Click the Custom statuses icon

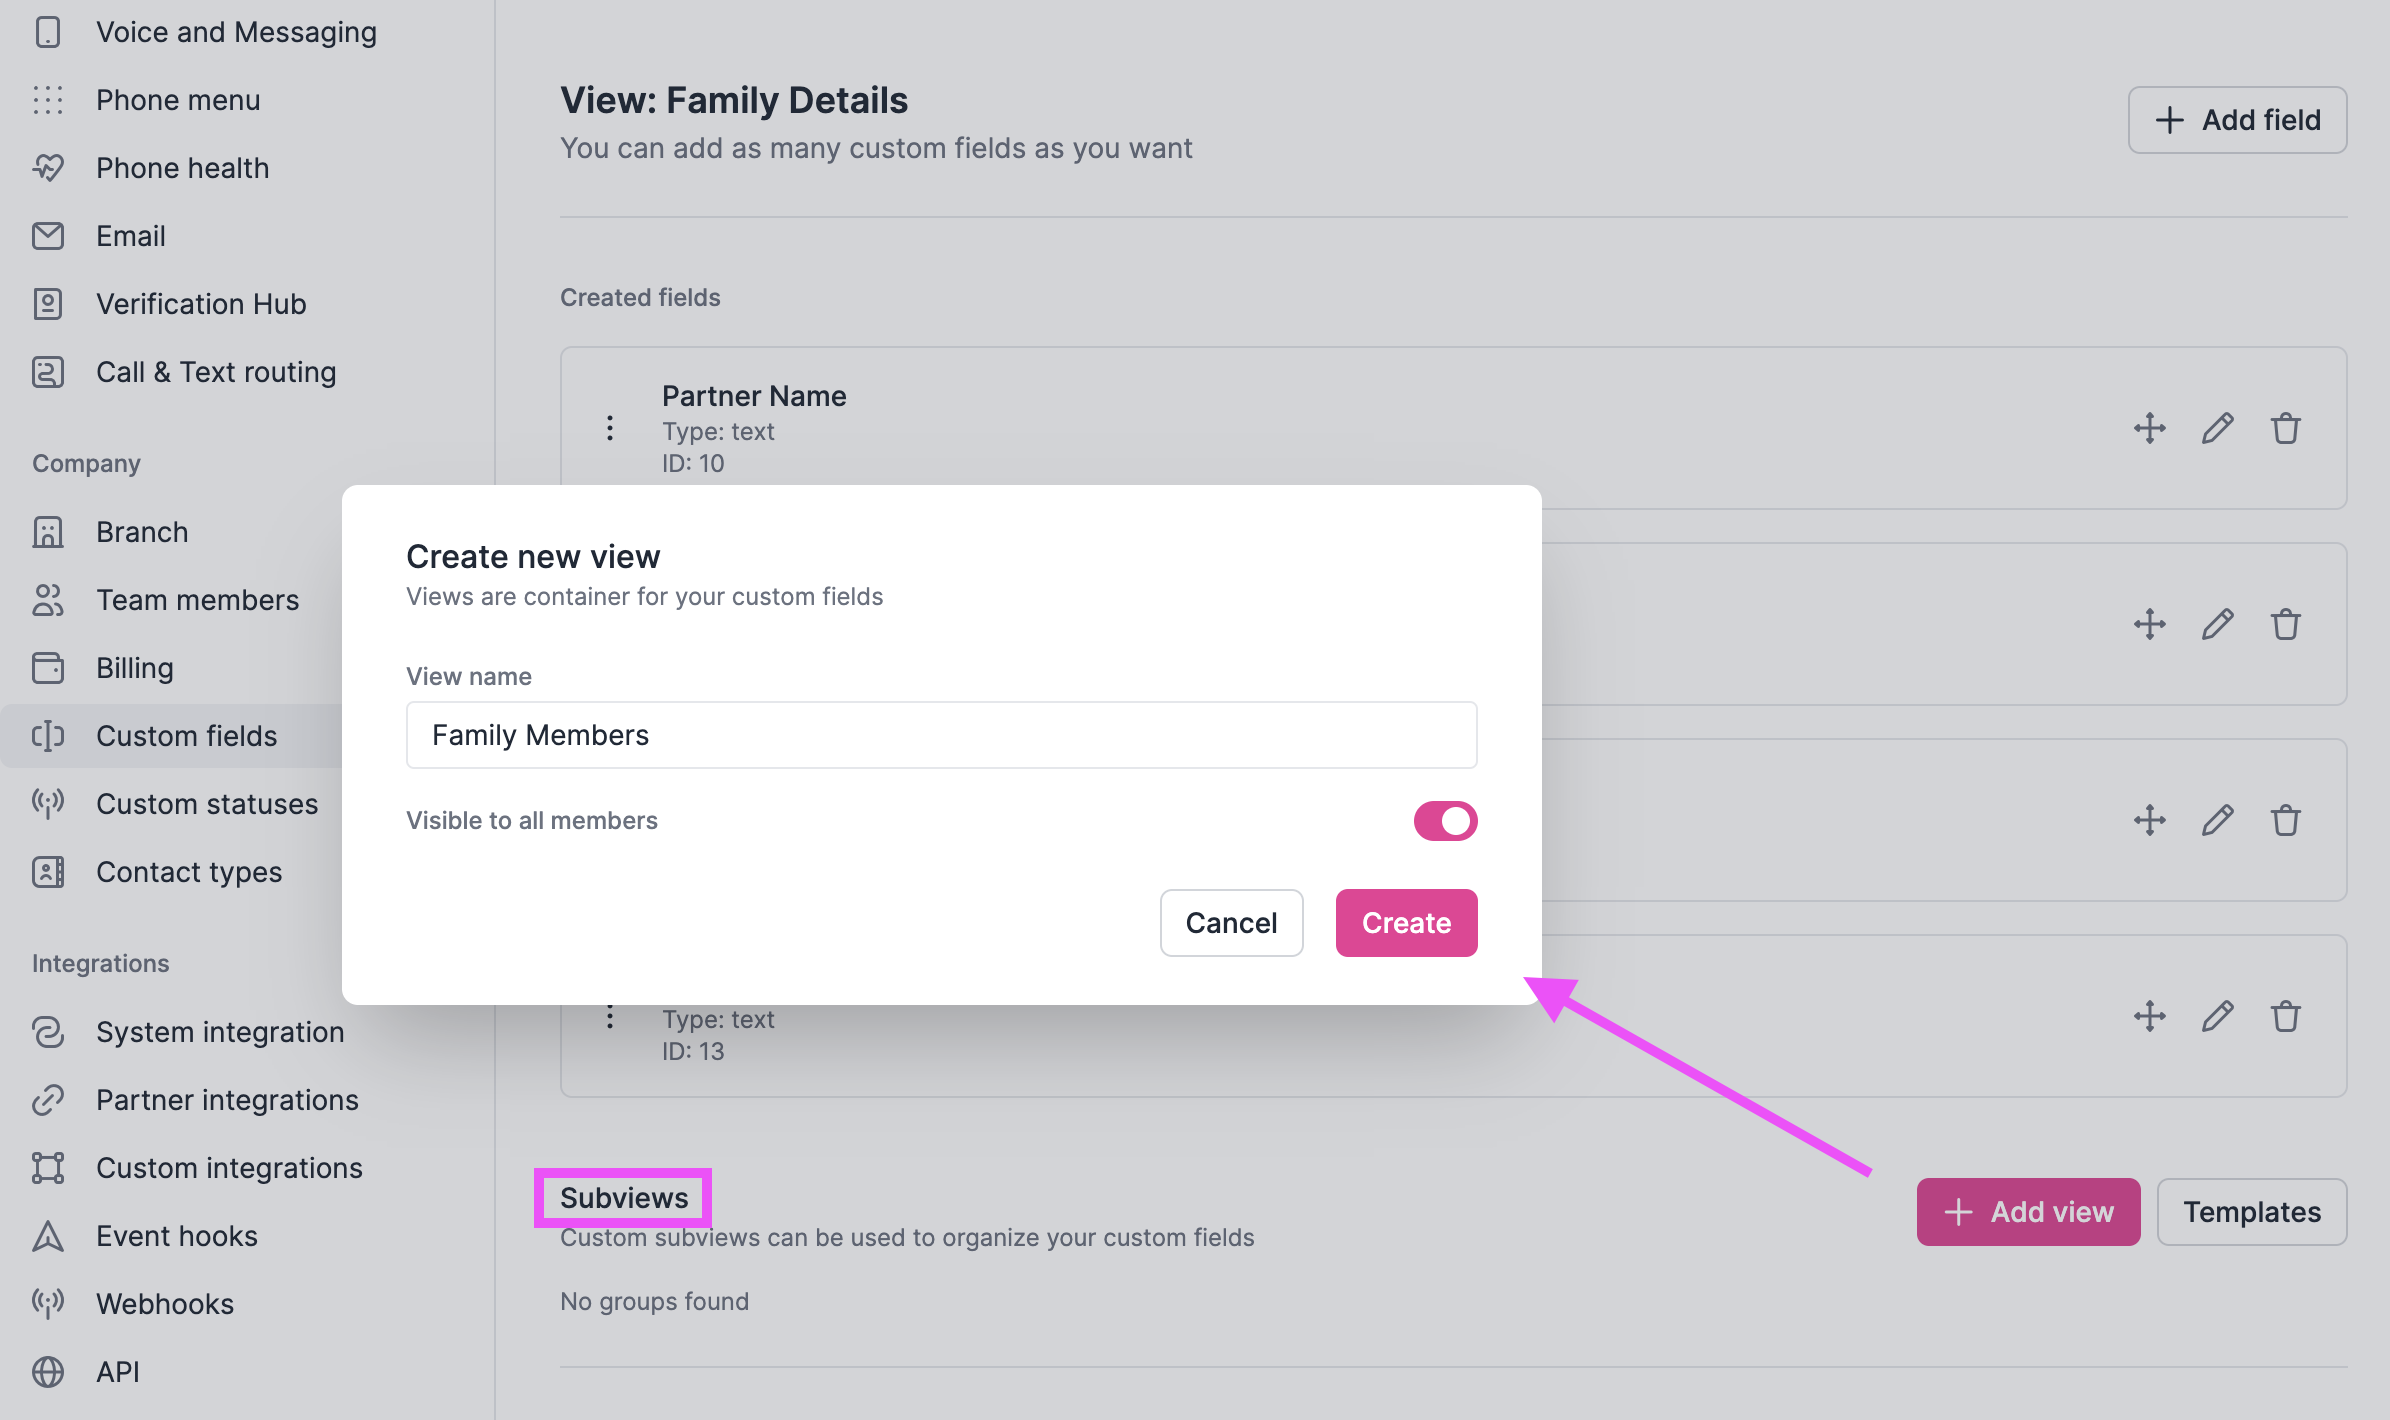pyautogui.click(x=47, y=803)
